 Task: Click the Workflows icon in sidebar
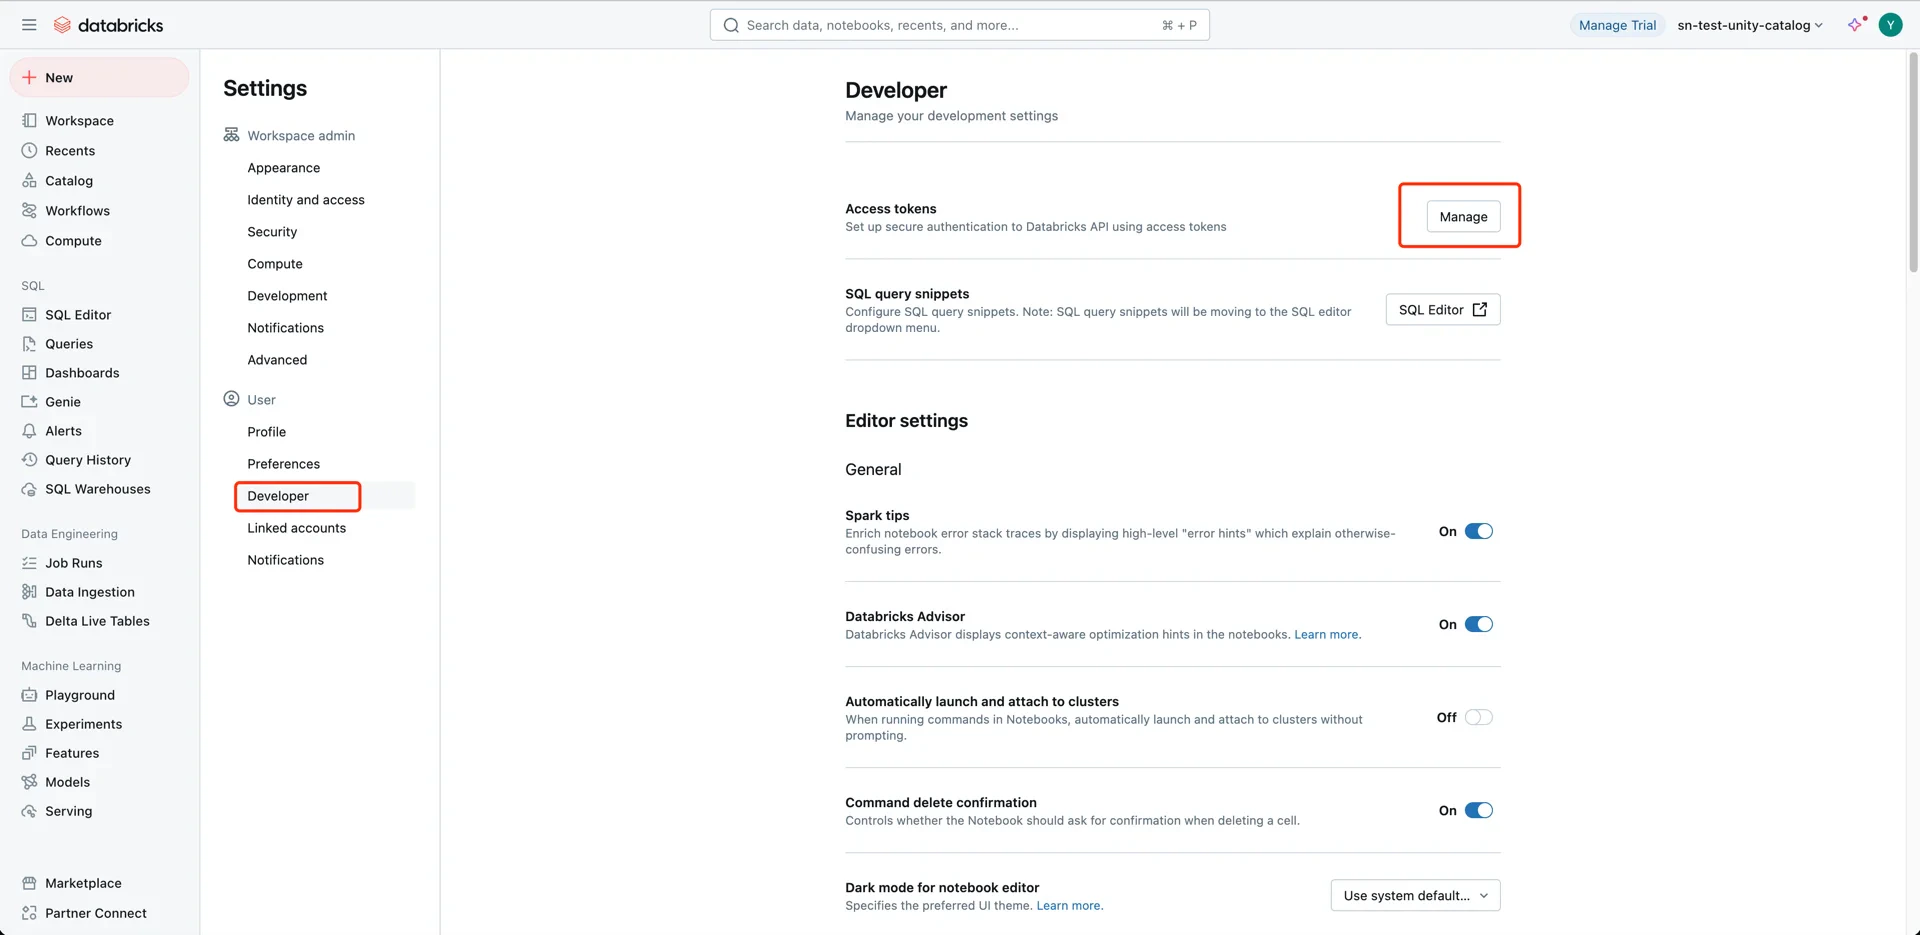29,210
